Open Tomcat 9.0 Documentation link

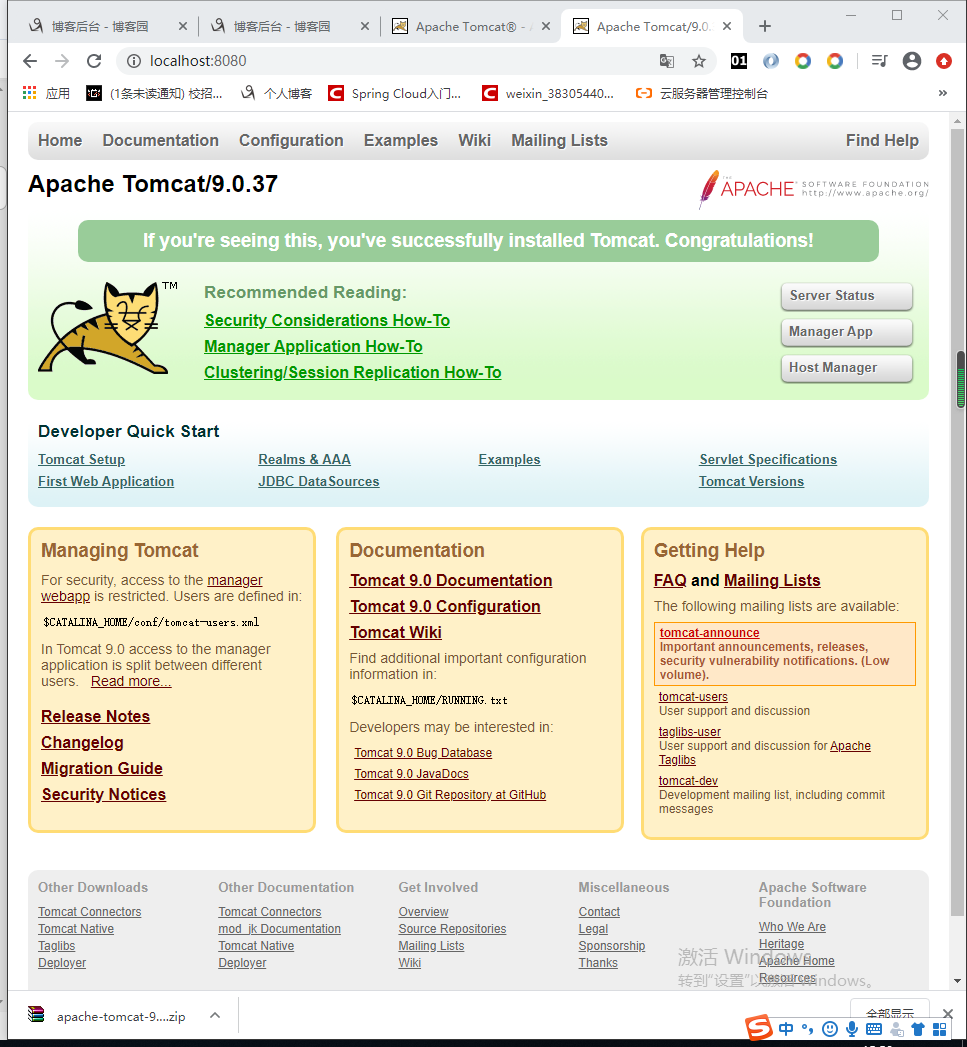[x=451, y=580]
